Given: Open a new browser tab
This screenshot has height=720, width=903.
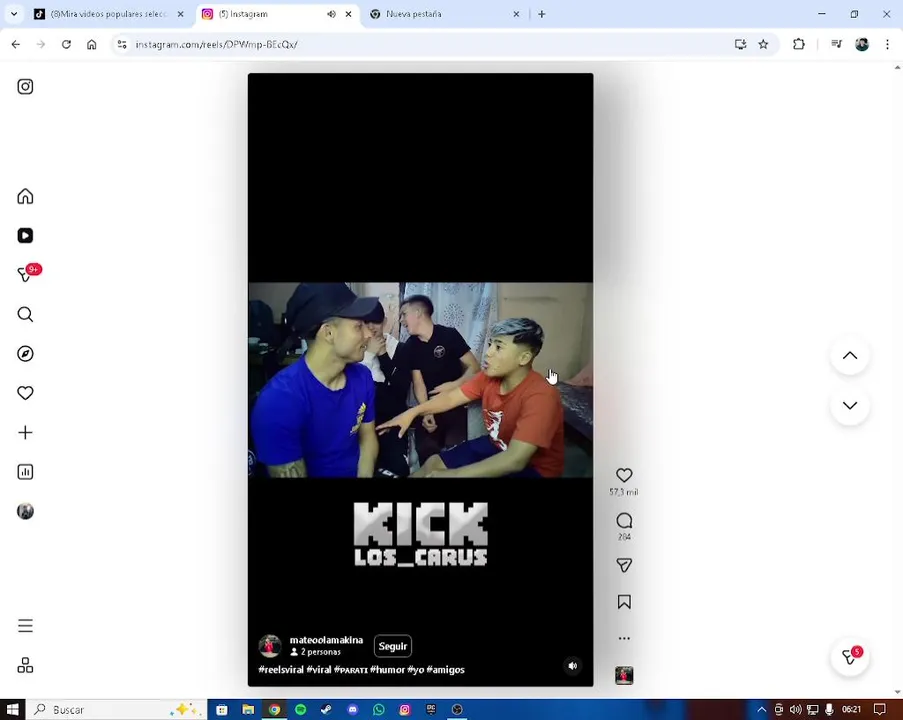Looking at the screenshot, I should pos(541,14).
